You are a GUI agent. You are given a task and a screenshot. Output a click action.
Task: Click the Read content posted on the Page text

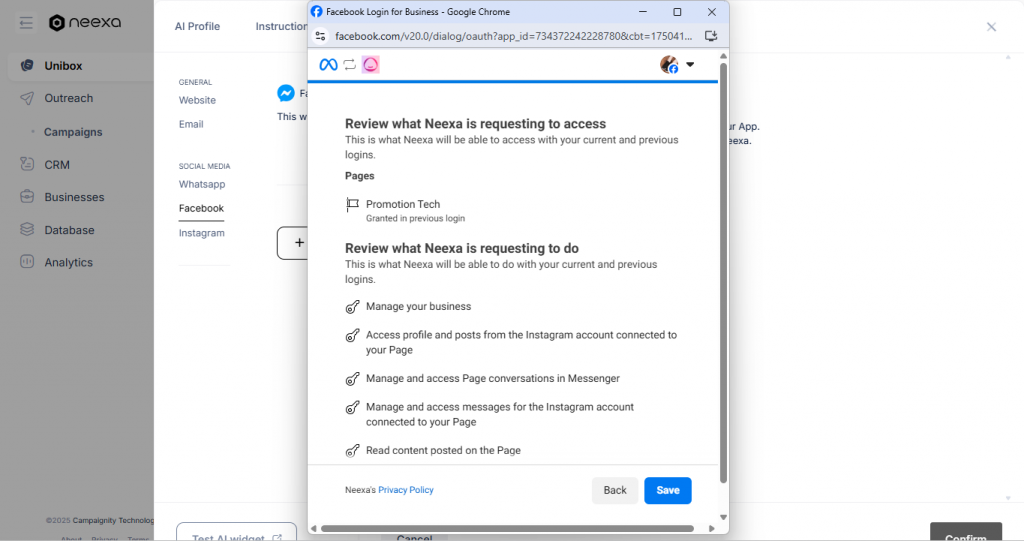443,450
